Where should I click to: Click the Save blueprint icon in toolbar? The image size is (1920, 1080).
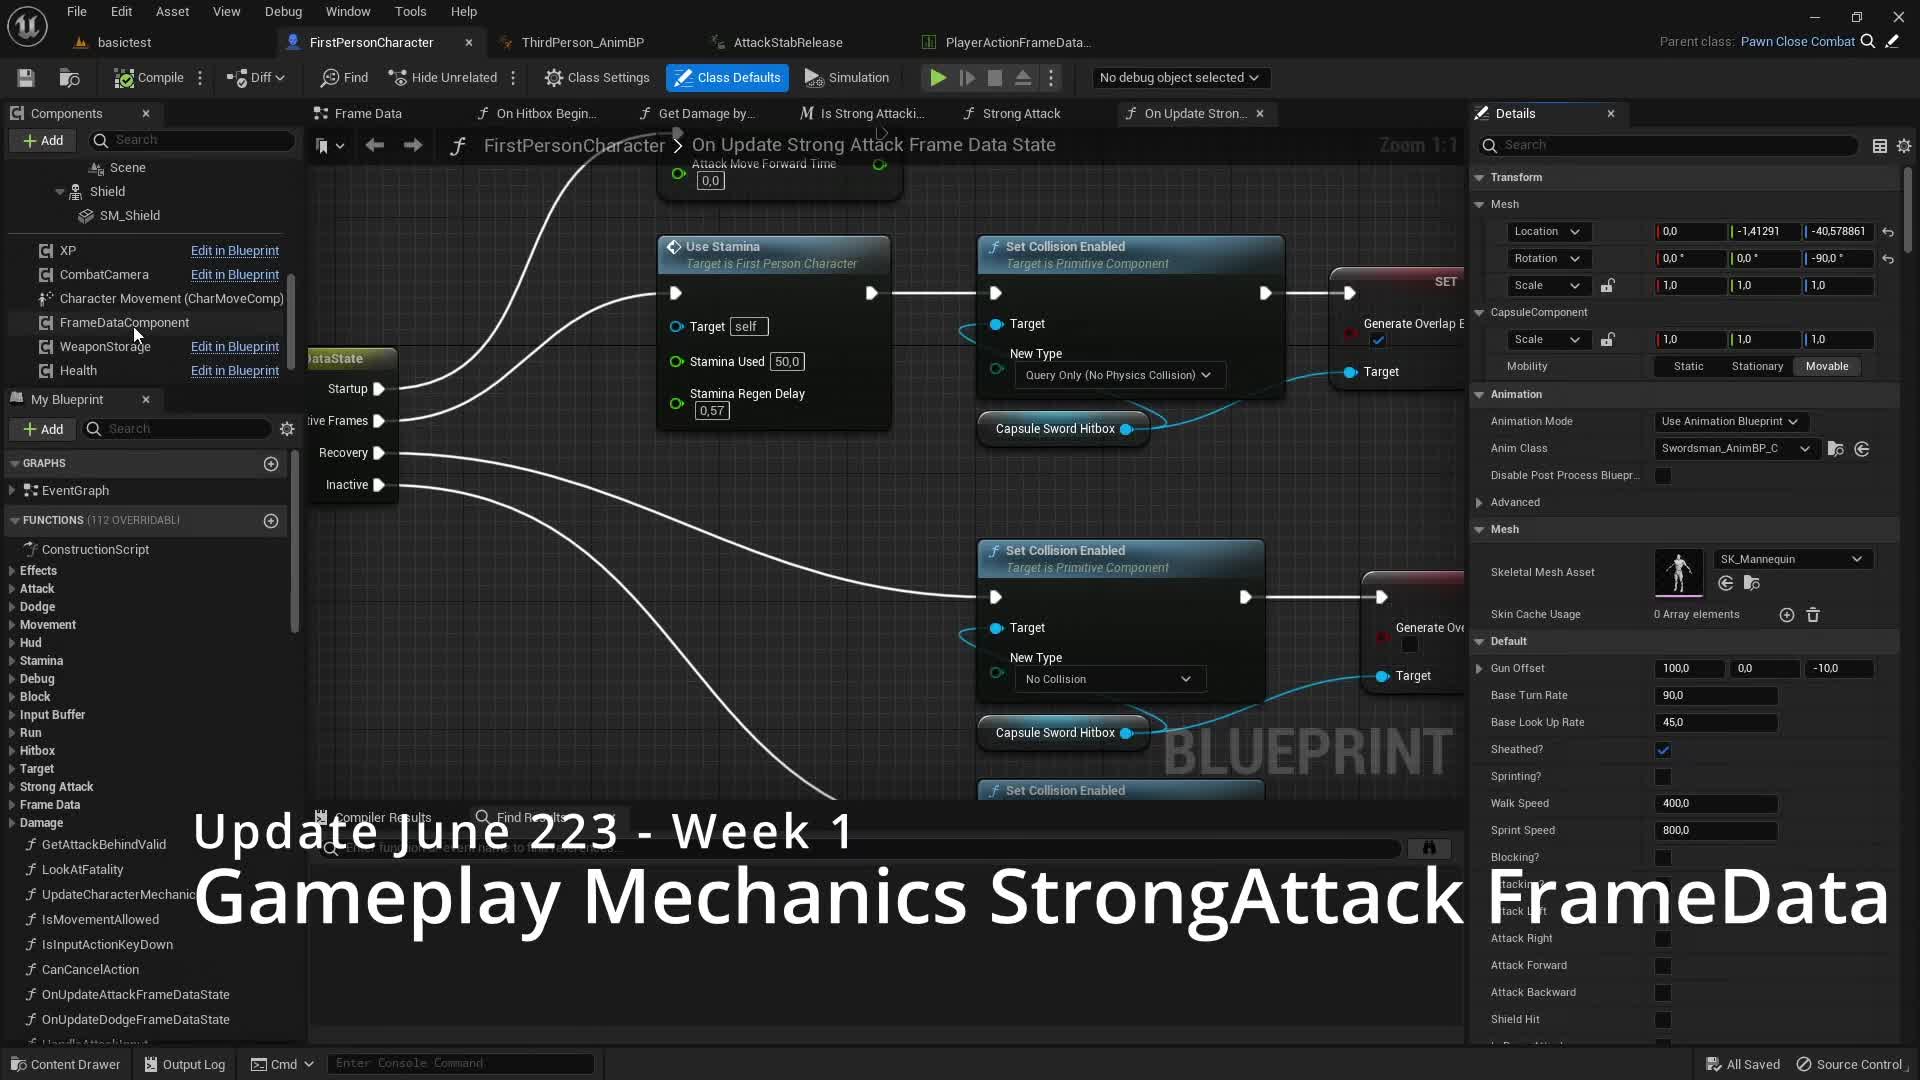(26, 78)
